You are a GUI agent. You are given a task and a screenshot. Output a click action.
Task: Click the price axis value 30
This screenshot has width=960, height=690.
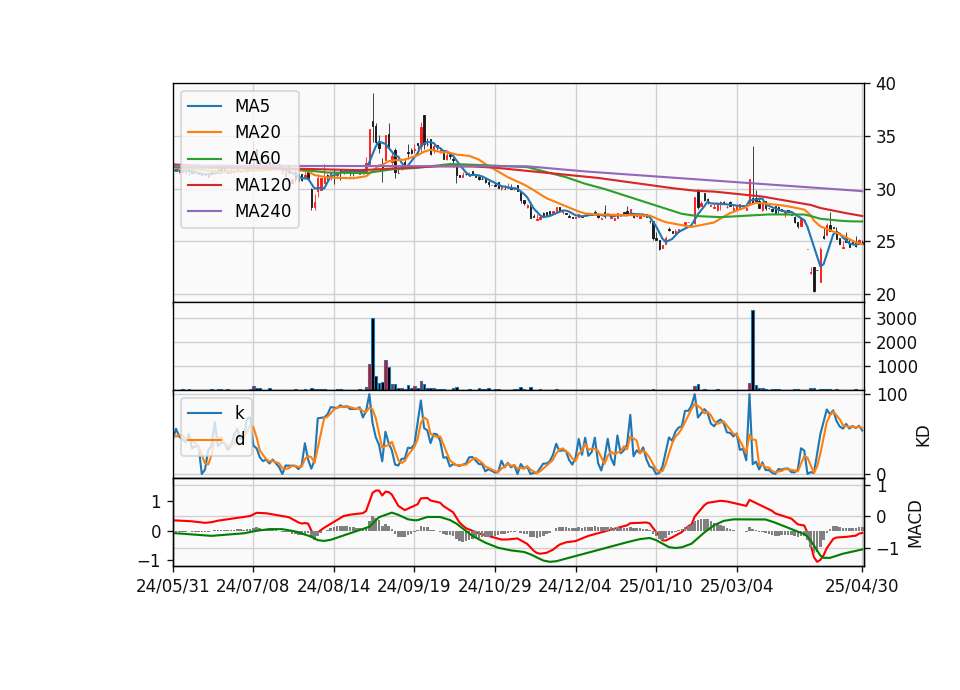coord(885,190)
